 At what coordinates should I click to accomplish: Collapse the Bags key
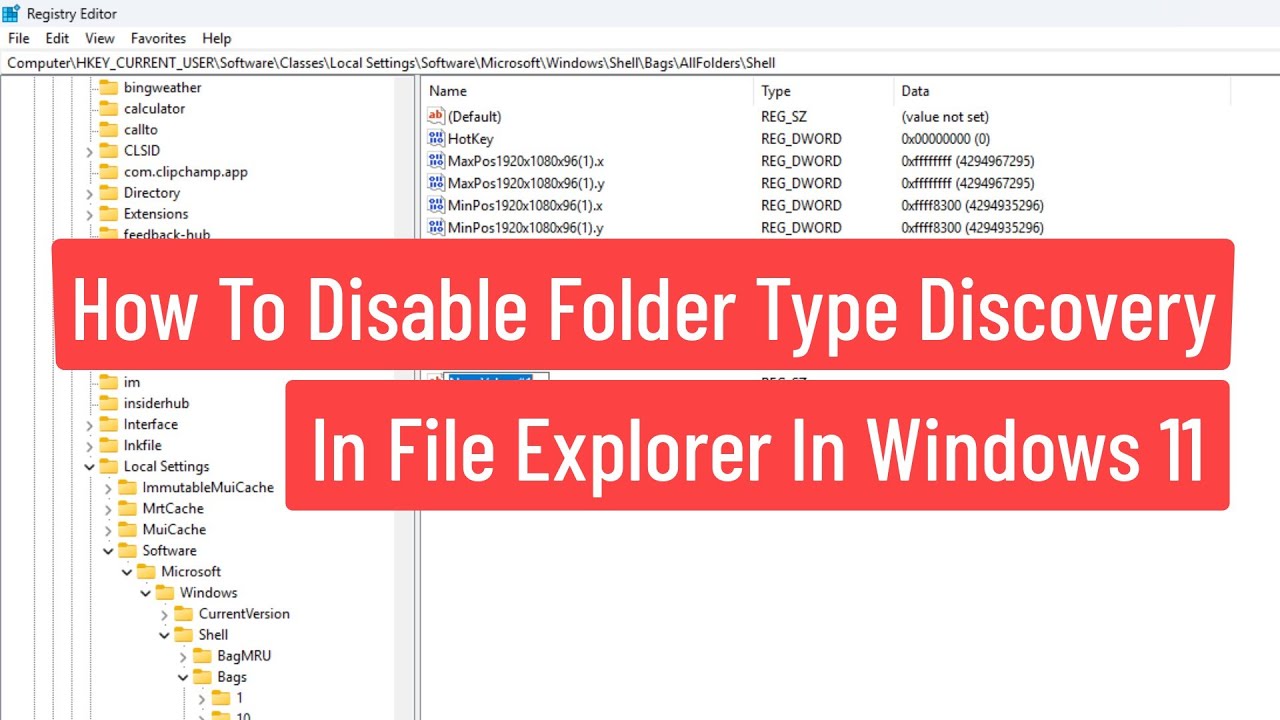click(183, 677)
